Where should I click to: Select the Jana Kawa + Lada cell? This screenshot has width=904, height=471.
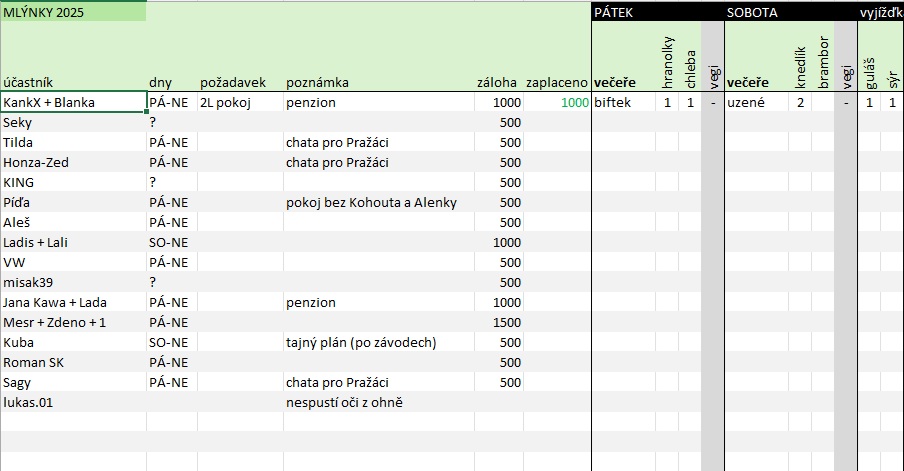tap(73, 302)
